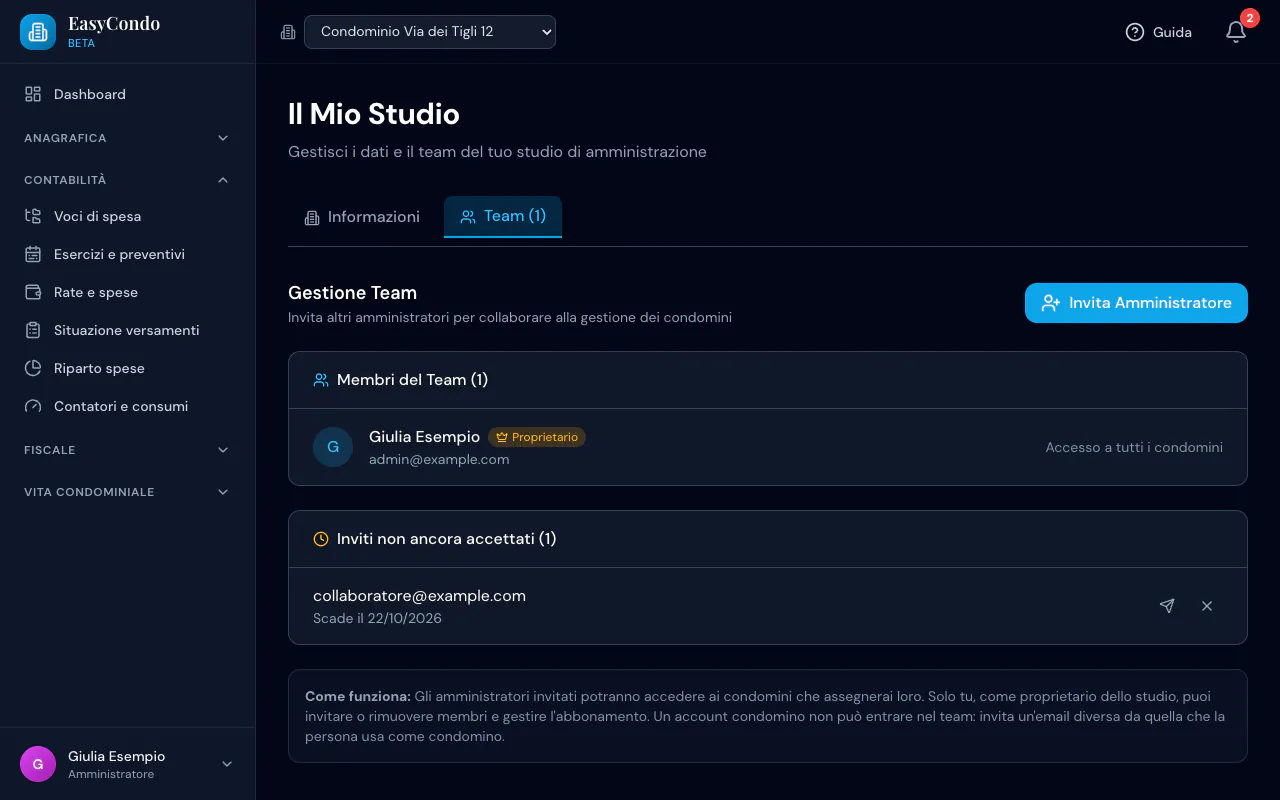Viewport: 1280px width, 800px height.
Task: Open Situazione versamenti
Action: click(128, 330)
